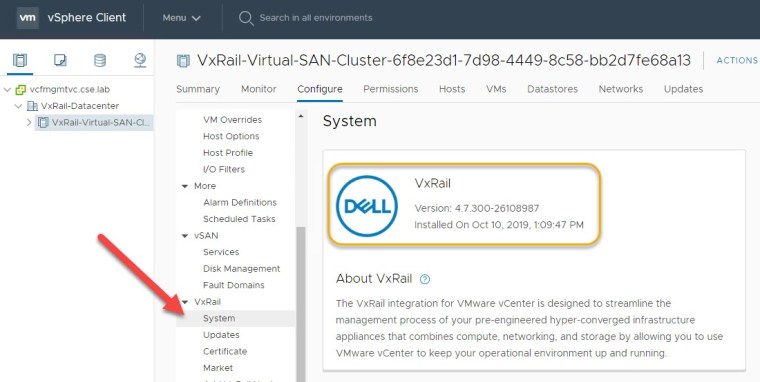This screenshot has width=760, height=382.
Task: Click Search in all environments field
Action: click(x=316, y=18)
